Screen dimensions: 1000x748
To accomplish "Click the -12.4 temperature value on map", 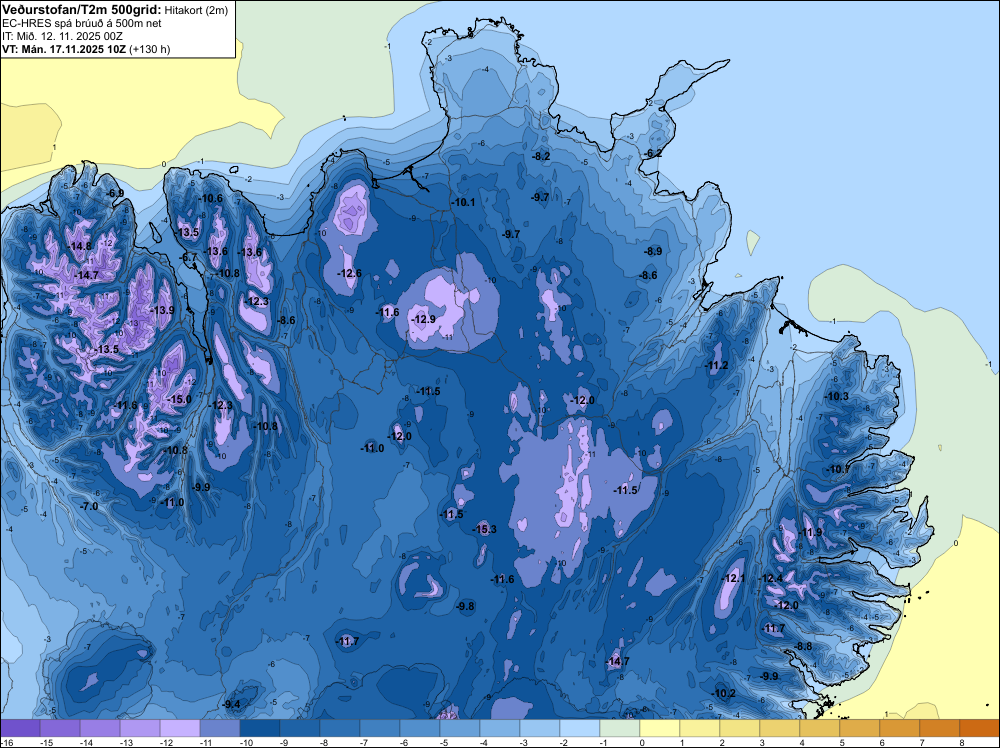I will tap(771, 578).
